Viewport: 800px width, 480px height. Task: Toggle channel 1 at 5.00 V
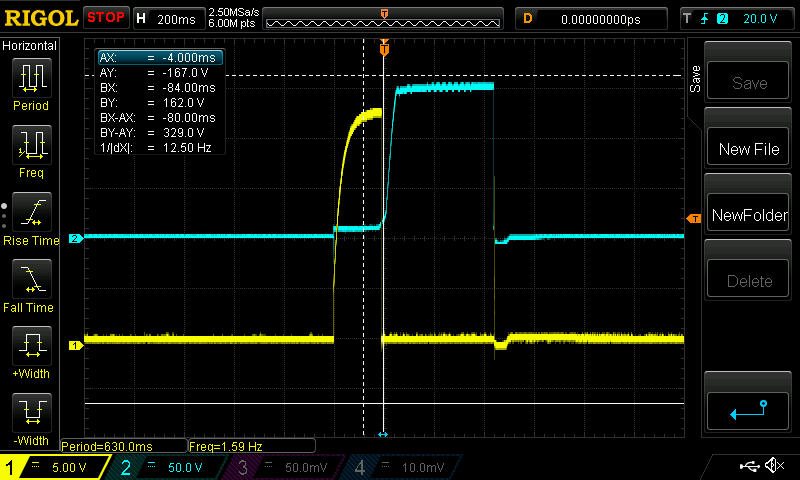point(57,467)
